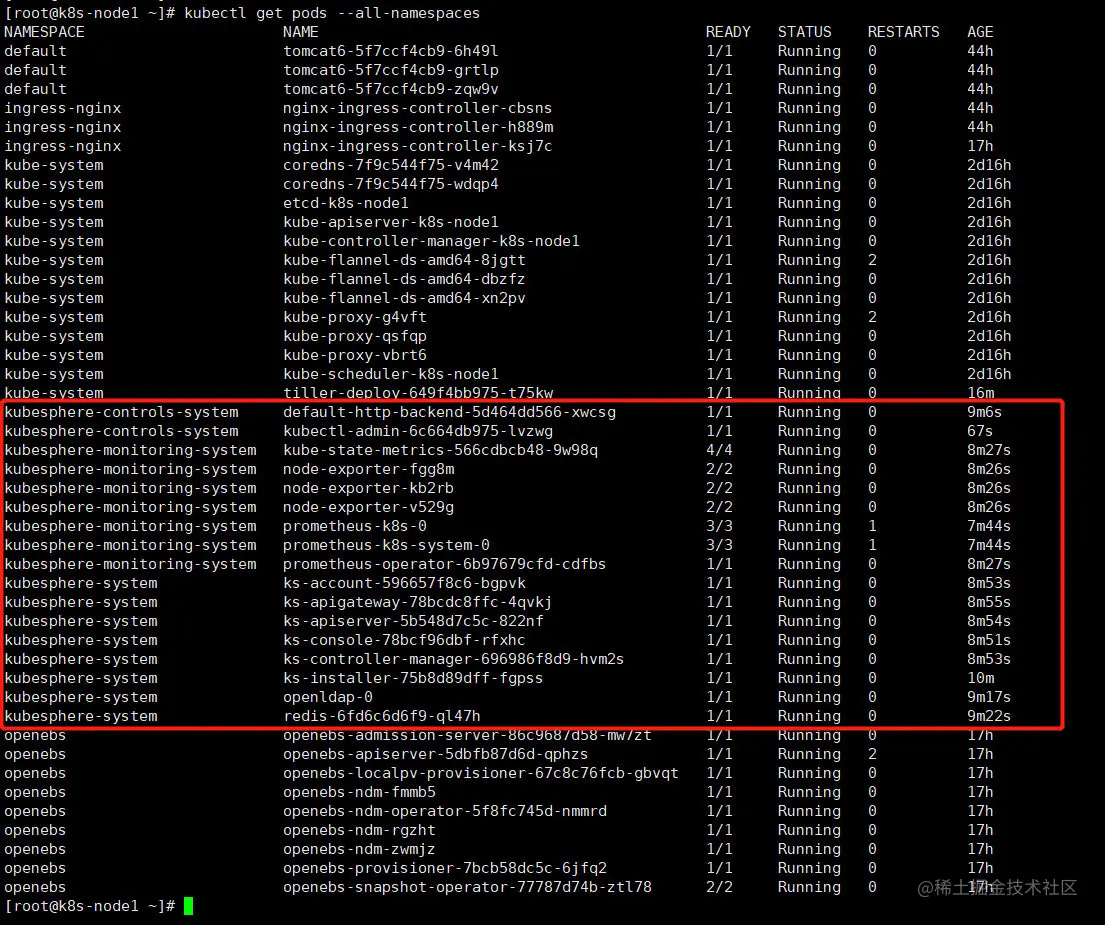Image resolution: width=1105 pixels, height=925 pixels.
Task: Click the 9m22s age value
Action: [989, 717]
